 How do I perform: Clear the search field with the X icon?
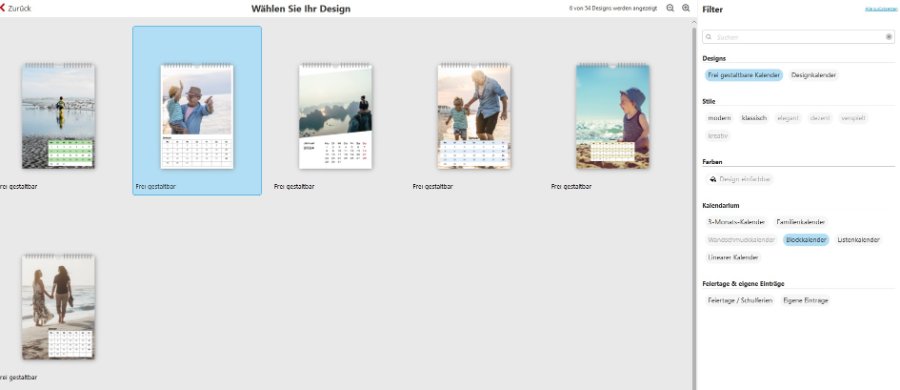pyautogui.click(x=889, y=37)
